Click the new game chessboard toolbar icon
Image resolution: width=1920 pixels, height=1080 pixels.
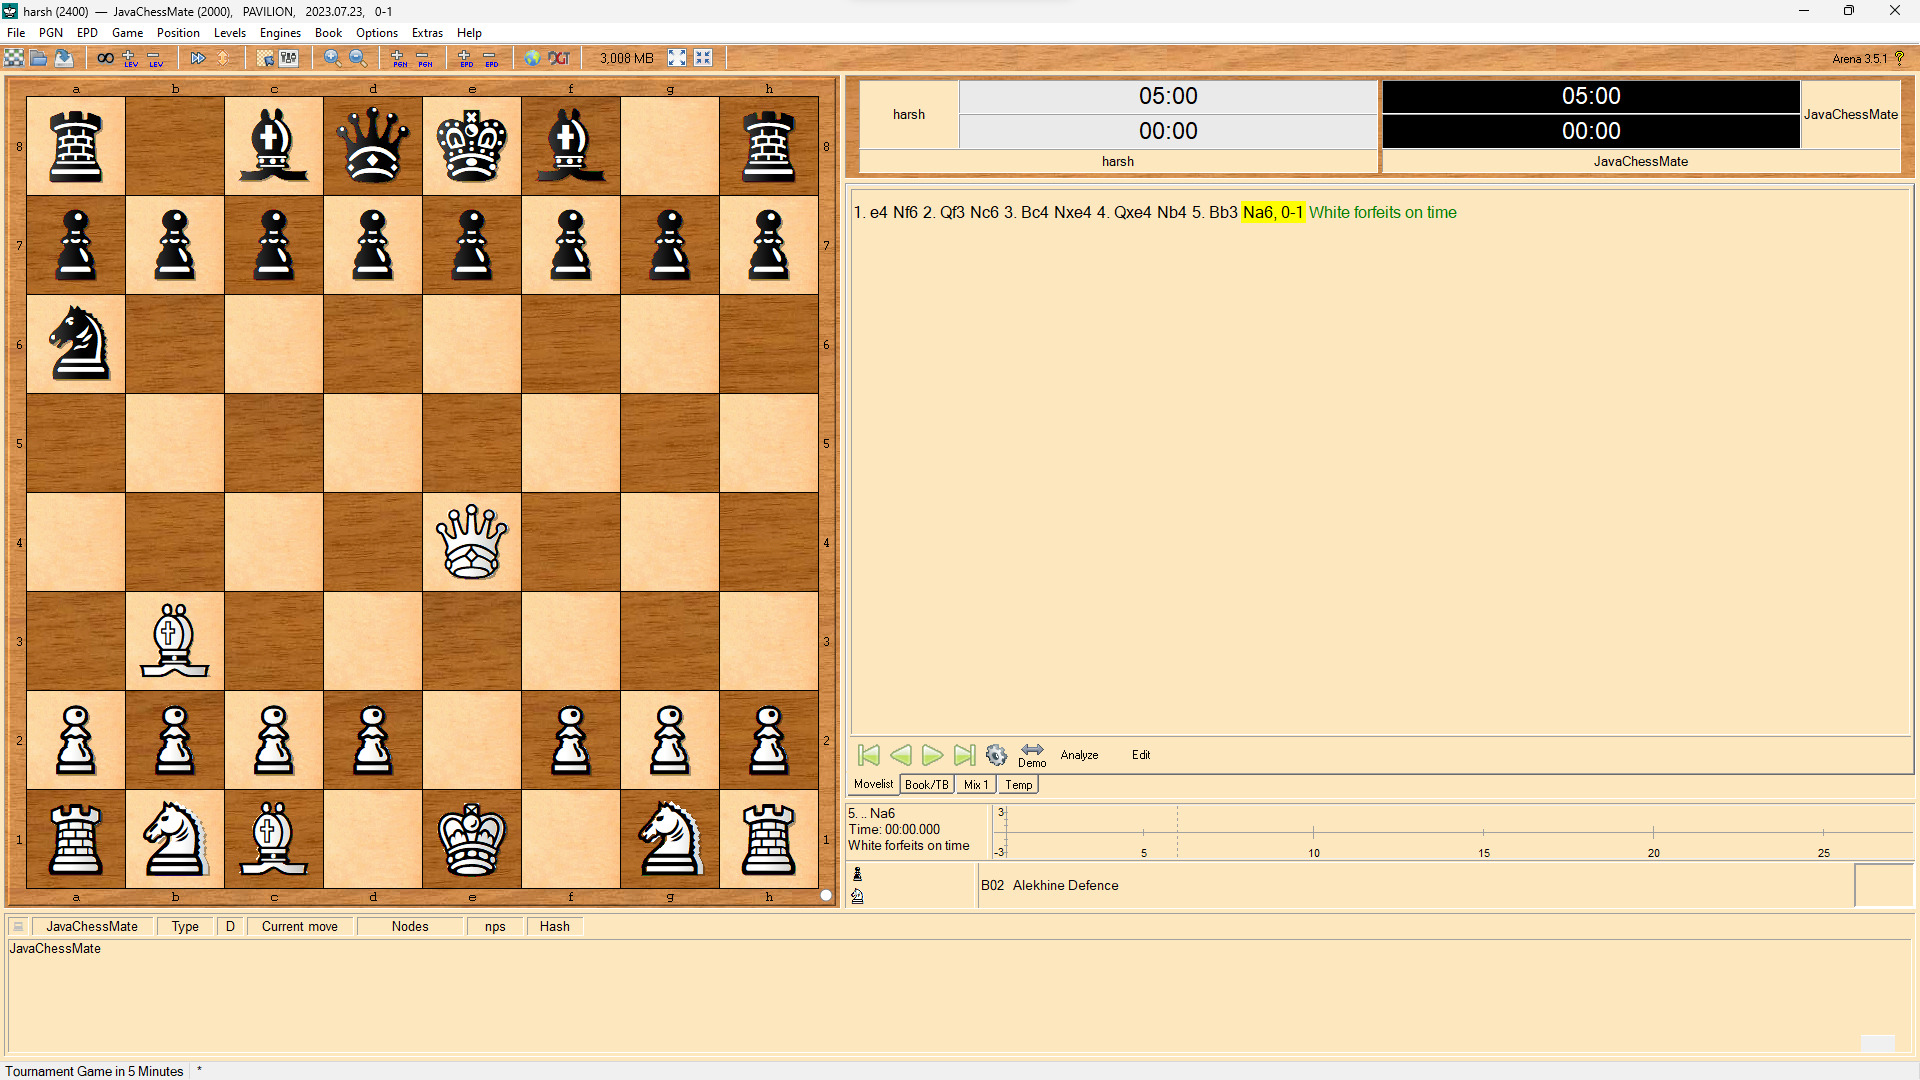[x=14, y=58]
